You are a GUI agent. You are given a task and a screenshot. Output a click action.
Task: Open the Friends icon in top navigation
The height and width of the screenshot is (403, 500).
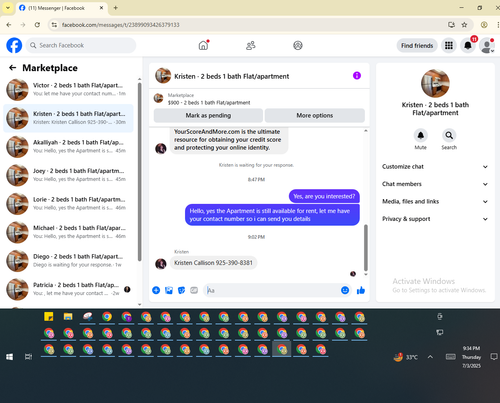251,45
